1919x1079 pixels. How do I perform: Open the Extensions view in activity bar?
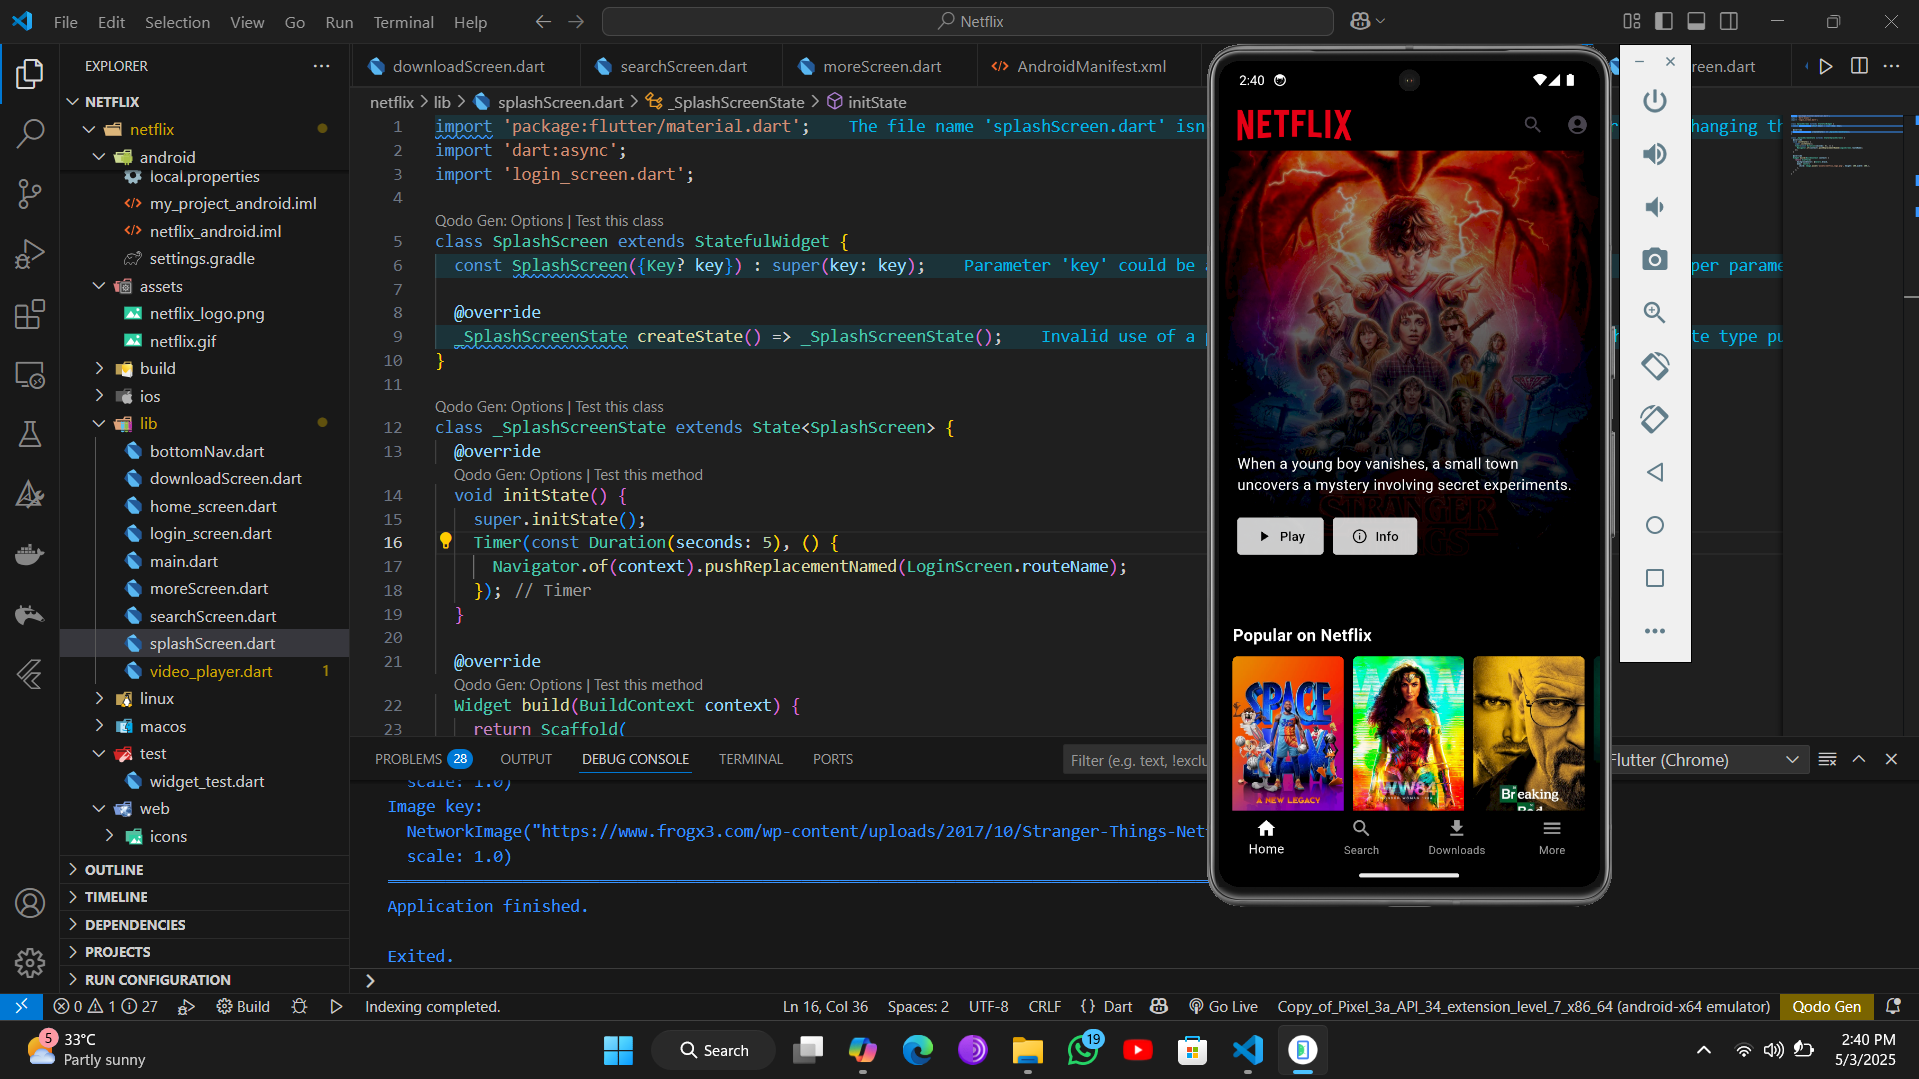30,314
